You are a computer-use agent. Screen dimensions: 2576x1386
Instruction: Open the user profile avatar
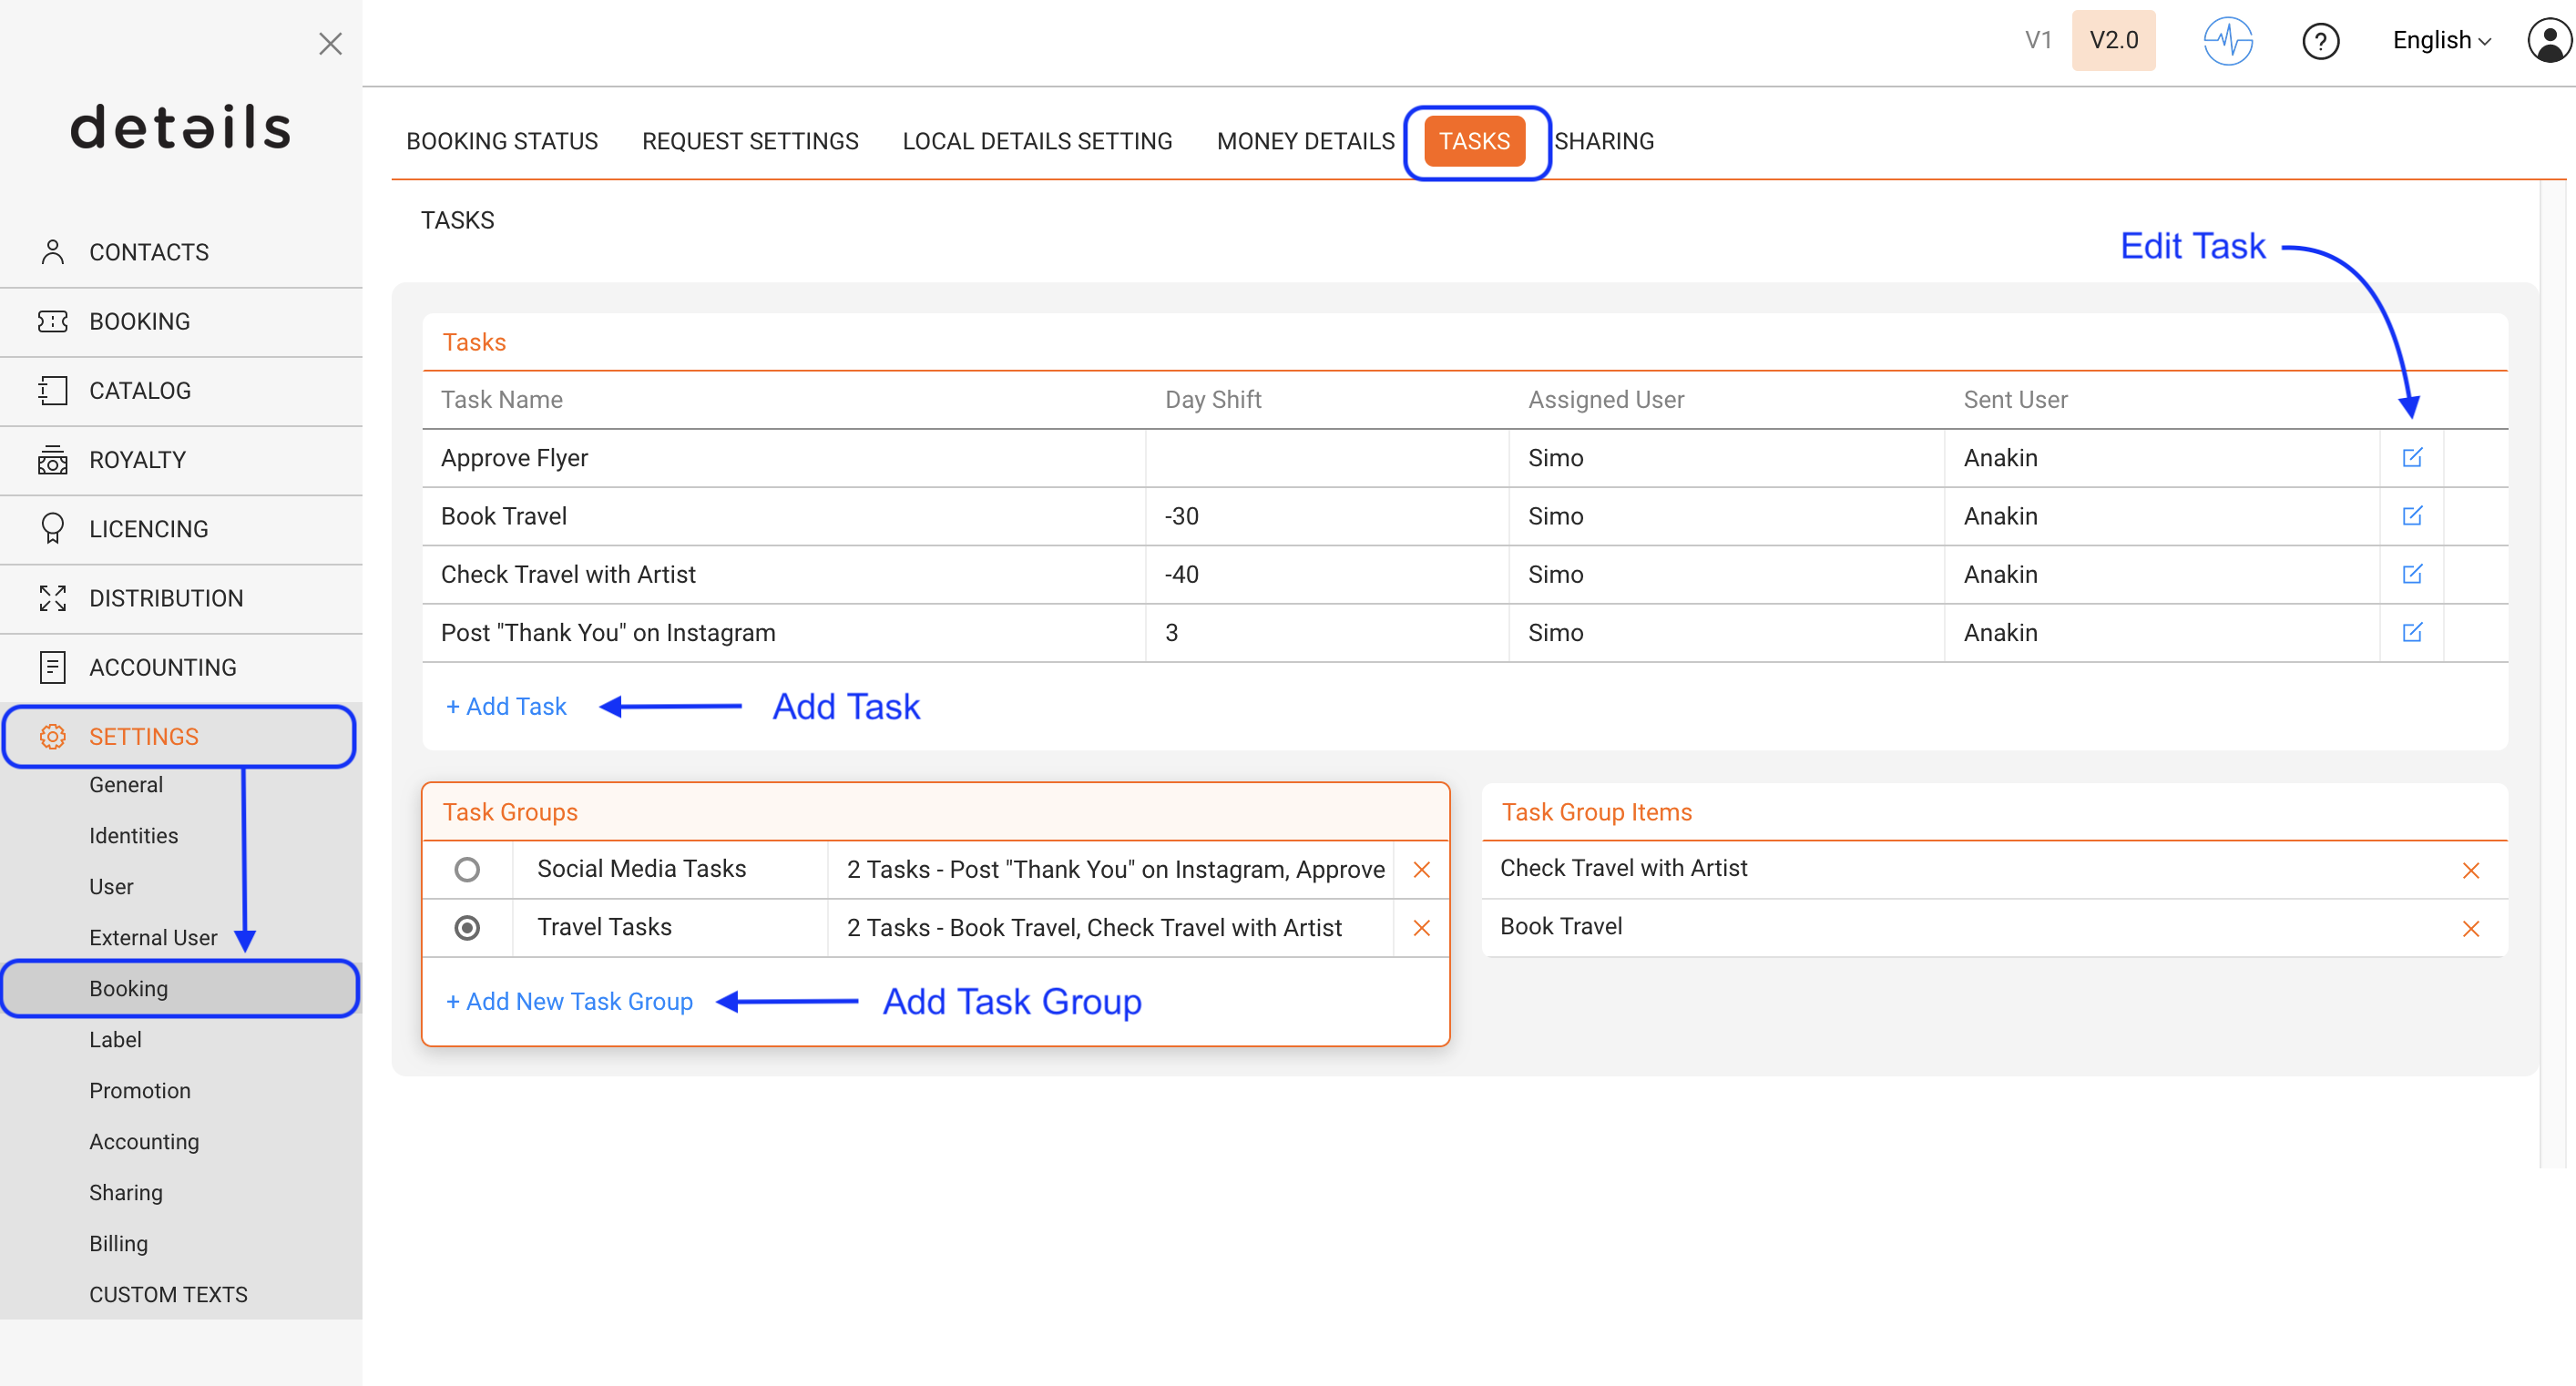pos(2548,41)
